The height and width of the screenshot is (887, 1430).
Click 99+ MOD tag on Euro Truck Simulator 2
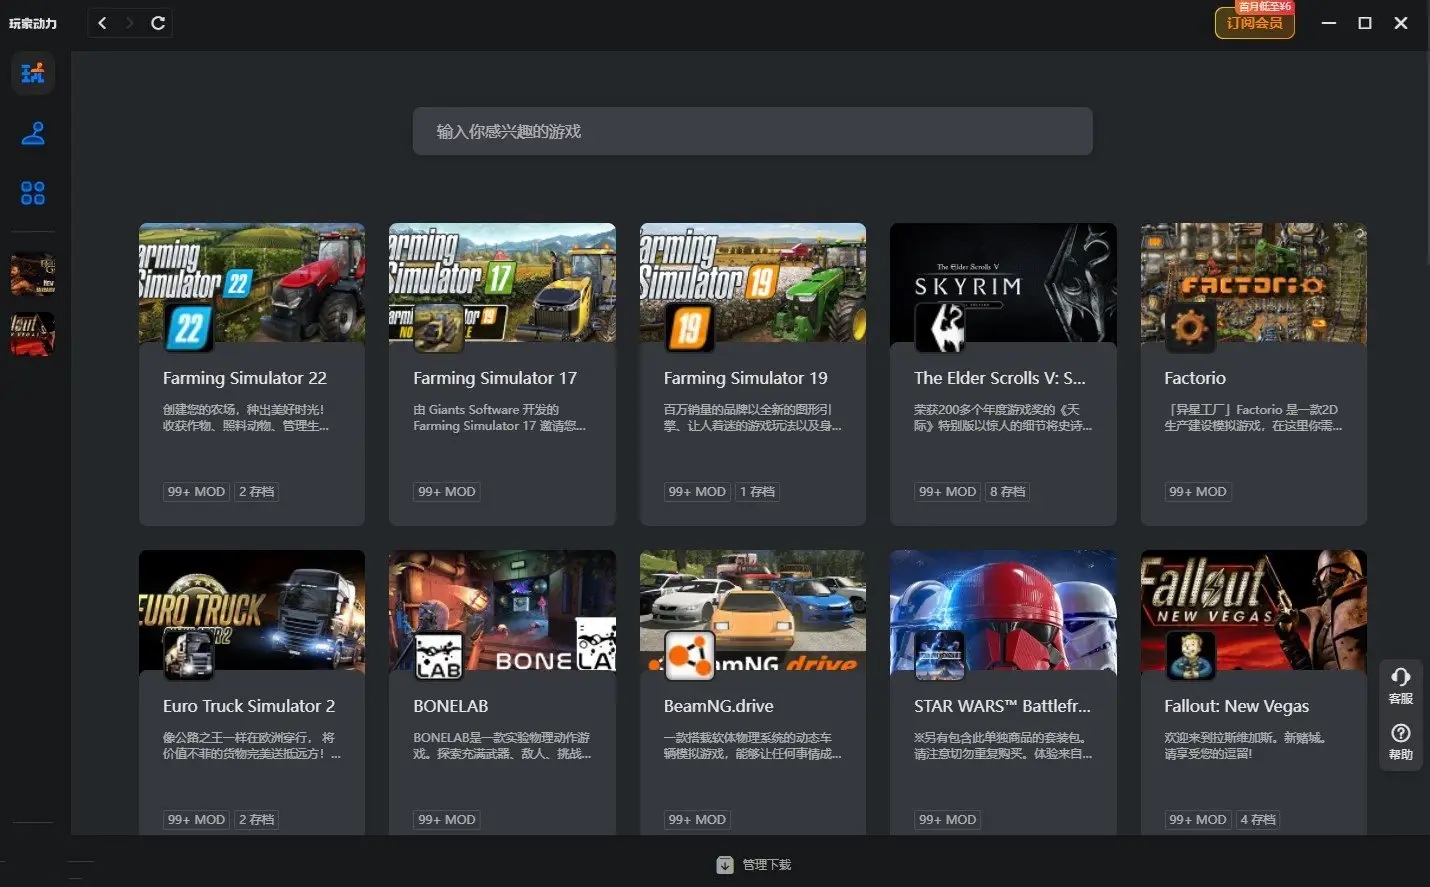[196, 819]
